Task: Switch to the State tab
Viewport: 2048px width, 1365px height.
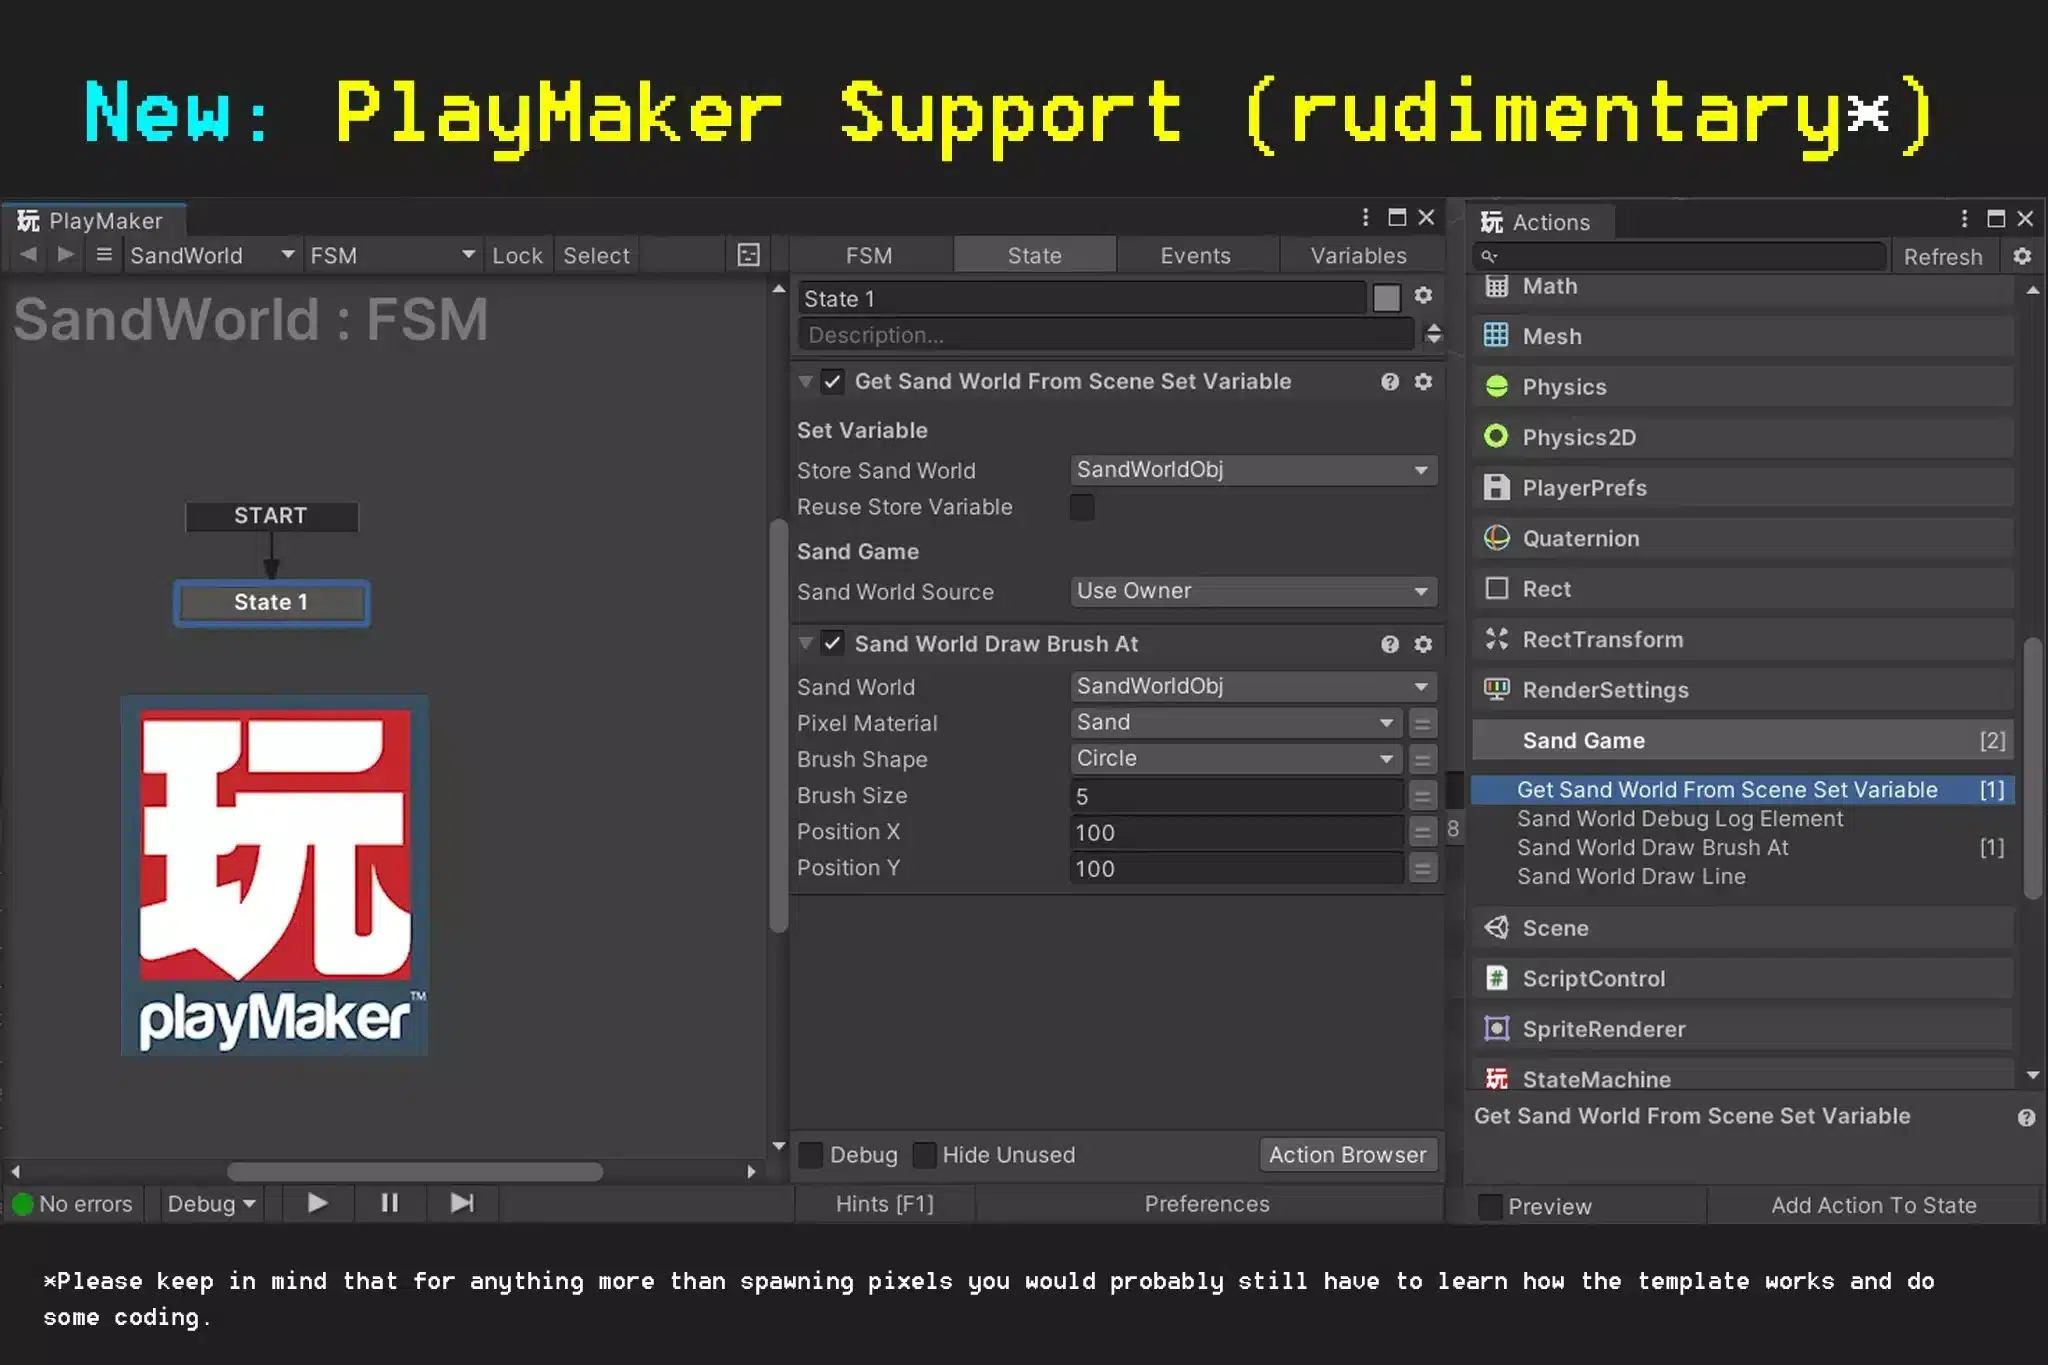Action: 1034,256
